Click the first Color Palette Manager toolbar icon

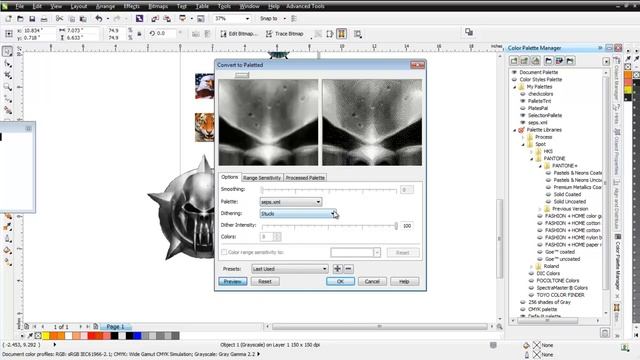(514, 61)
